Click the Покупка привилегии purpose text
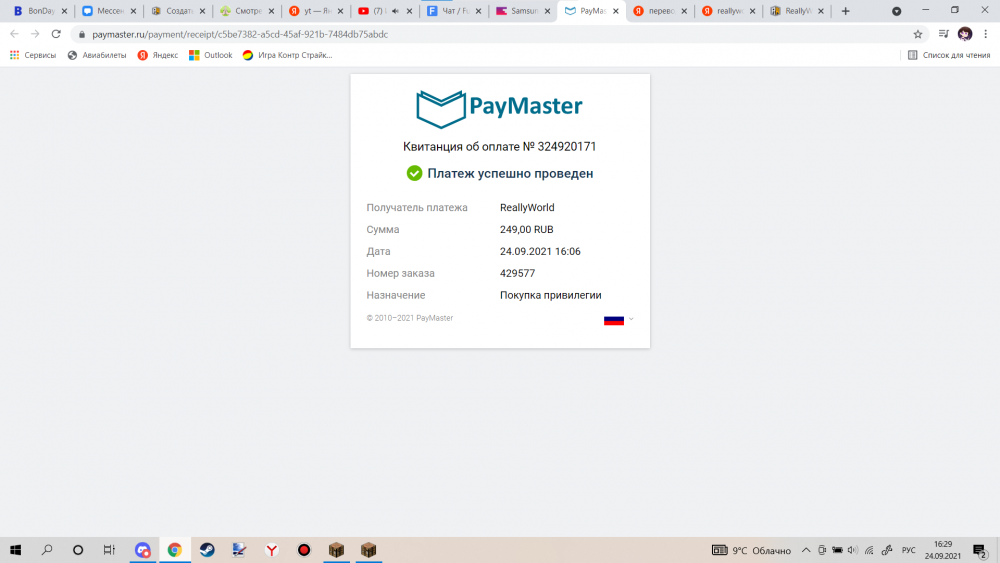Screen dimensions: 1000x563 click(550, 295)
